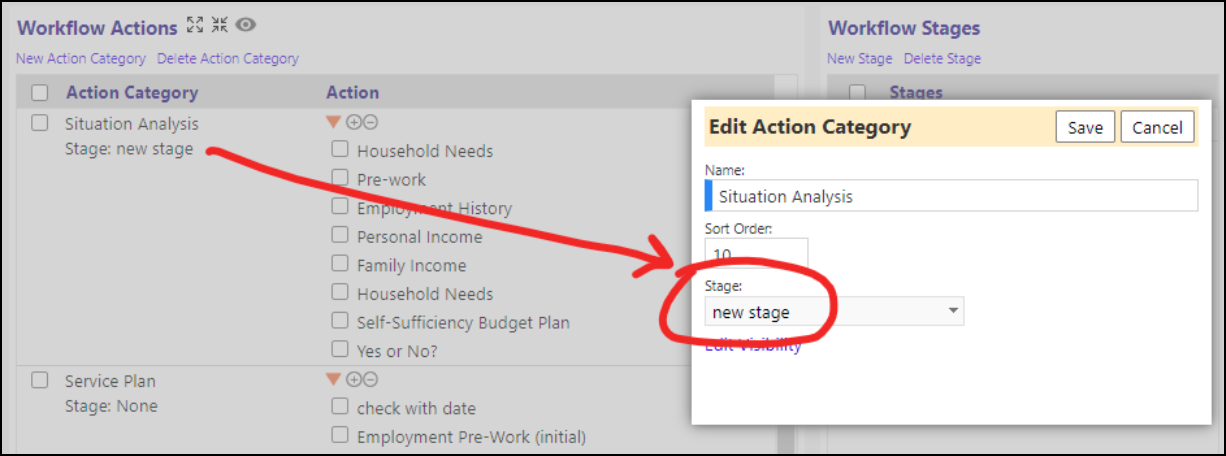Click the plus icon in Situation Analysis row
The height and width of the screenshot is (456, 1226).
coord(353,122)
